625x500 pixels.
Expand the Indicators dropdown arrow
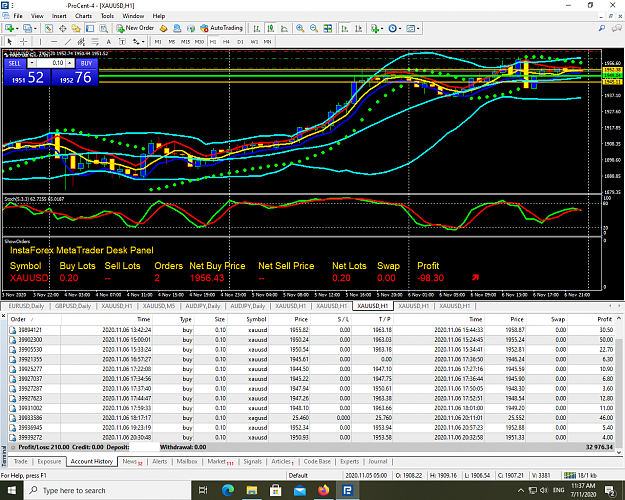[382, 28]
